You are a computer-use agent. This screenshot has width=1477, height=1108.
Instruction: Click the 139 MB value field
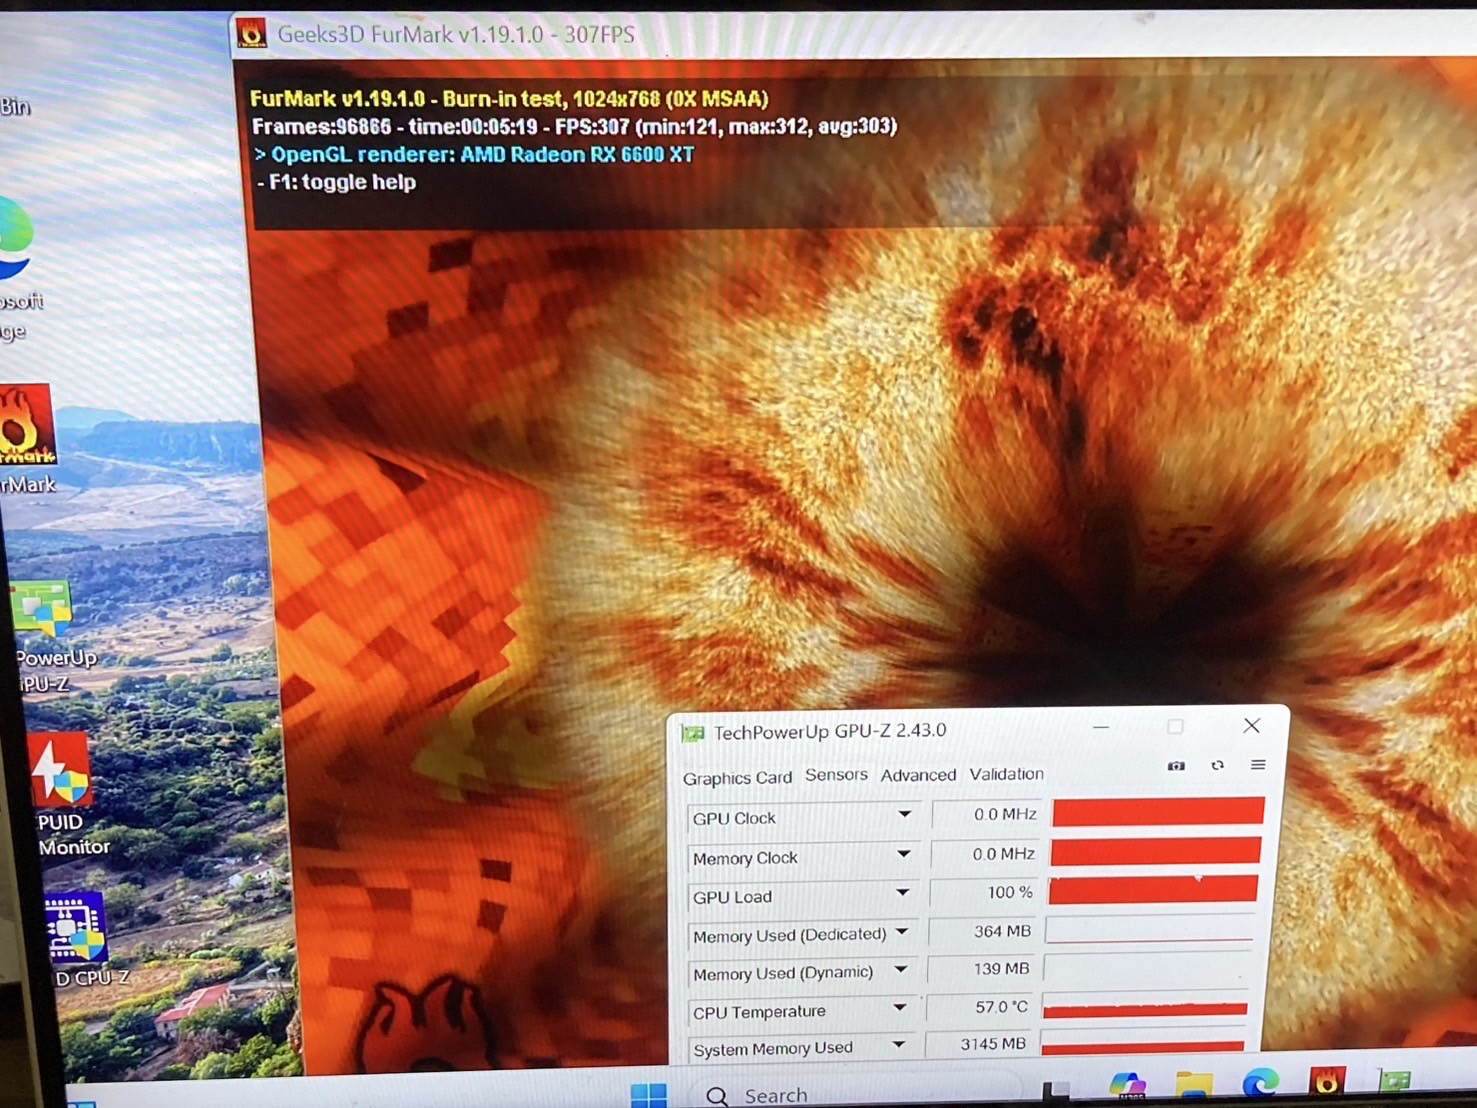click(980, 969)
